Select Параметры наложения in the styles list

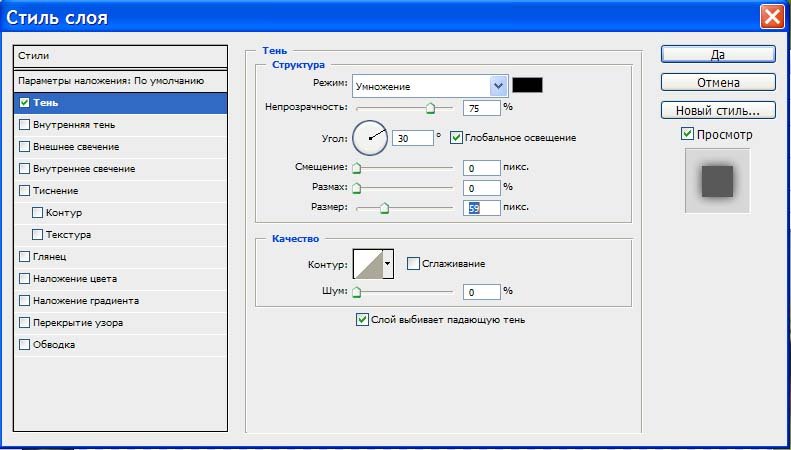pos(110,80)
